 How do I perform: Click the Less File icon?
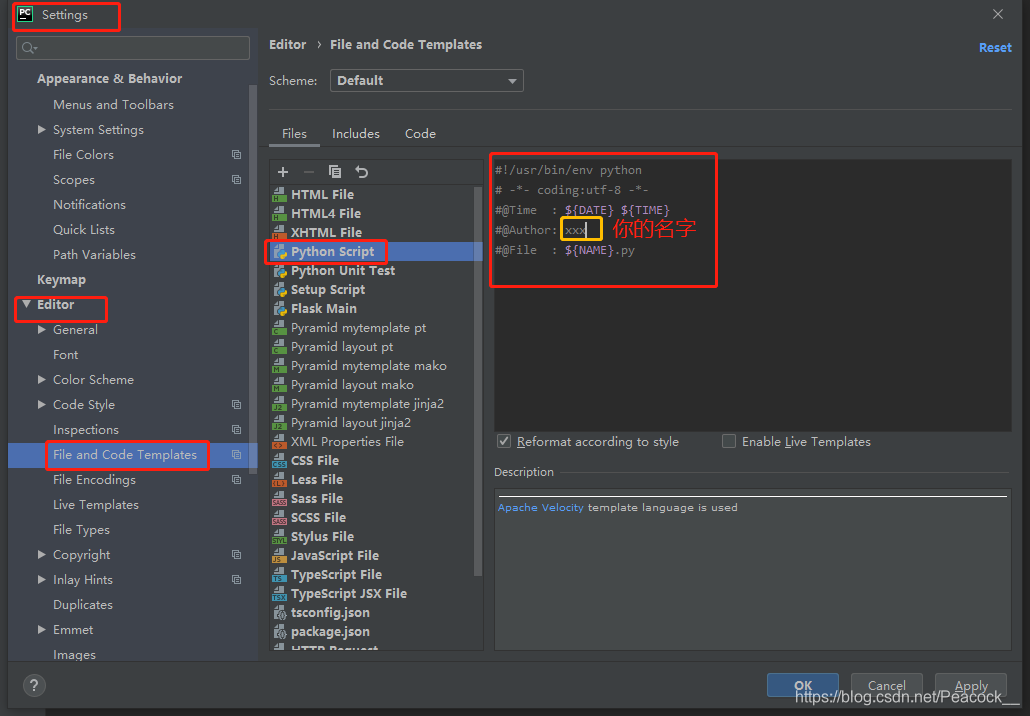click(x=280, y=480)
